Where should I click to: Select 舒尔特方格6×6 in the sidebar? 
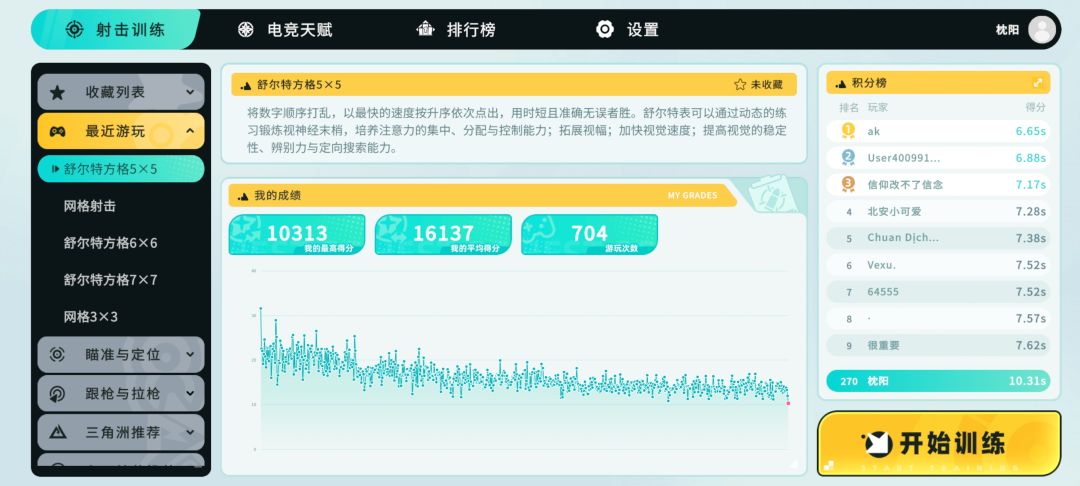pos(110,243)
